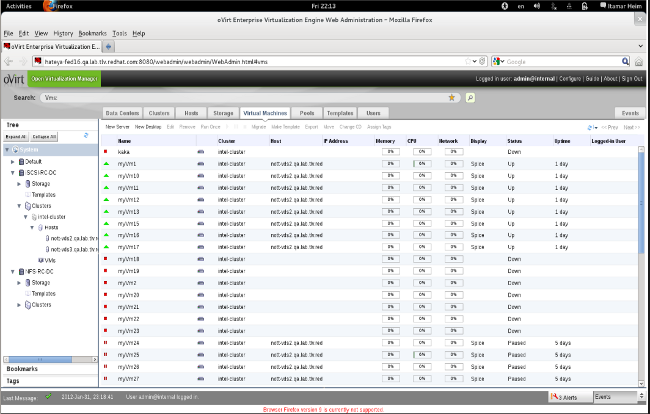Screen dimensions: 650x414
Task: Open the Firefox Bookmarks menu
Action: click(92, 33)
